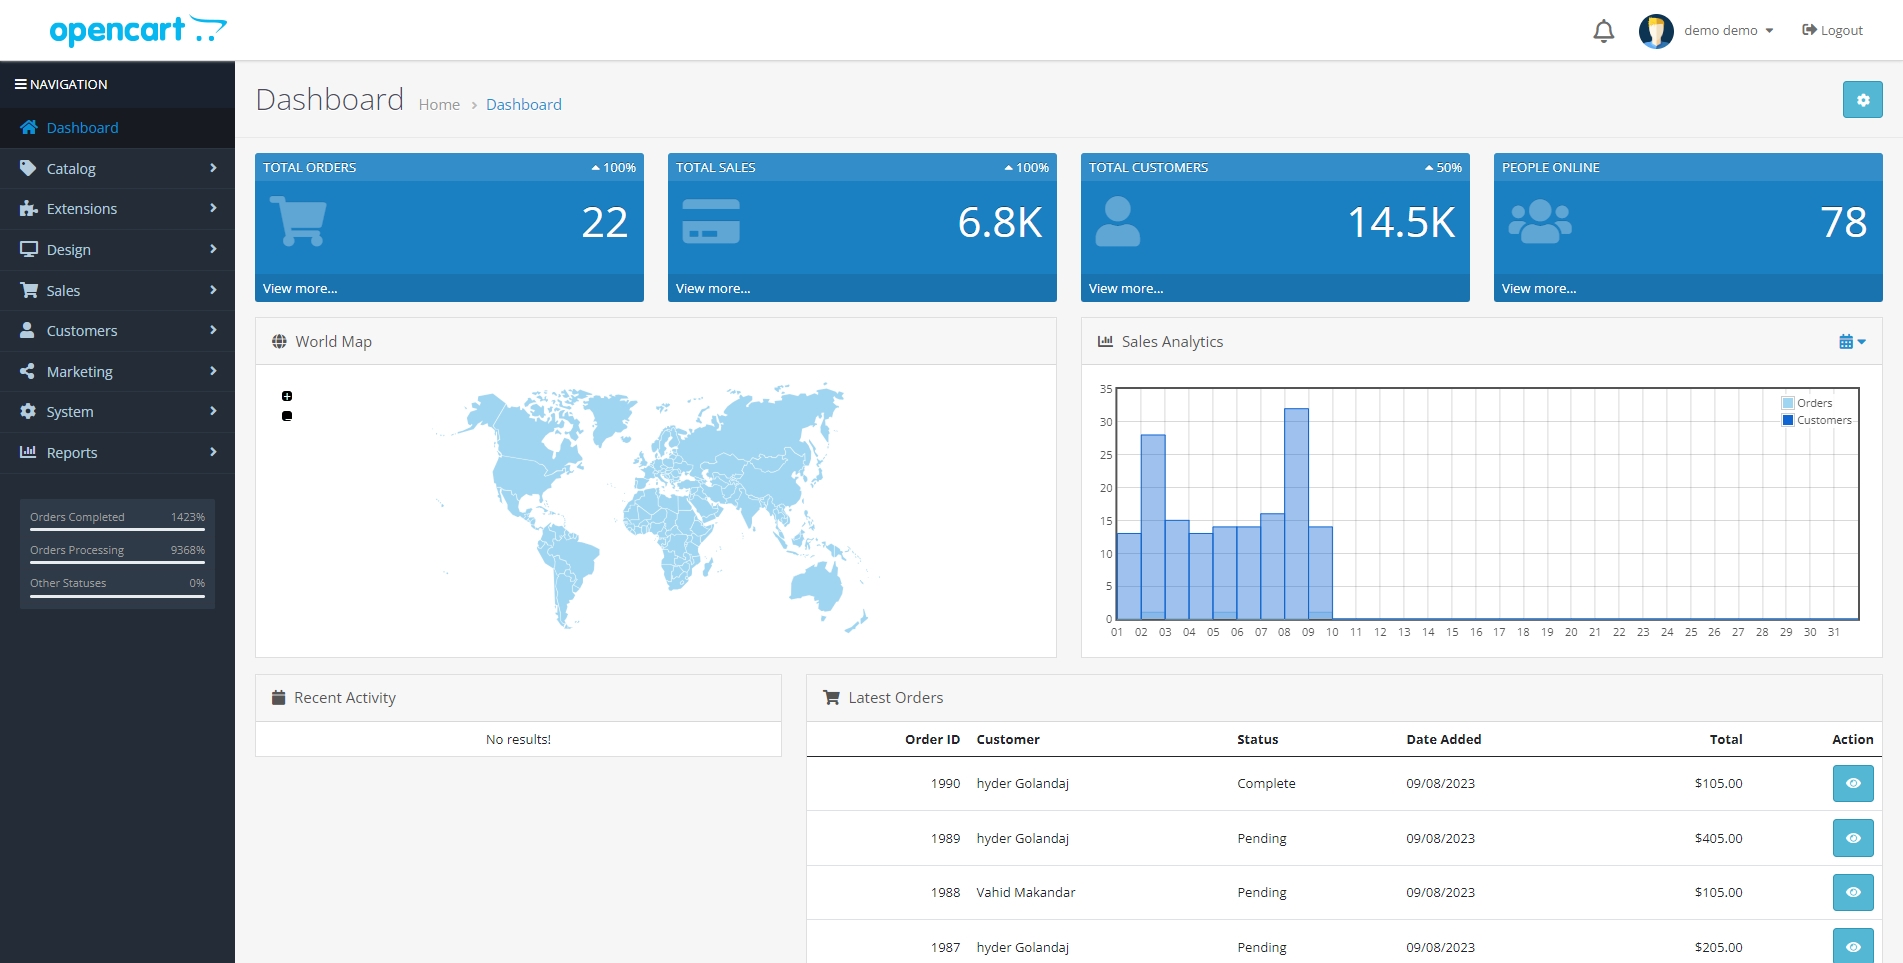This screenshot has height=963, width=1903.
Task: Click the Orders Completed progress bar
Action: point(117,529)
